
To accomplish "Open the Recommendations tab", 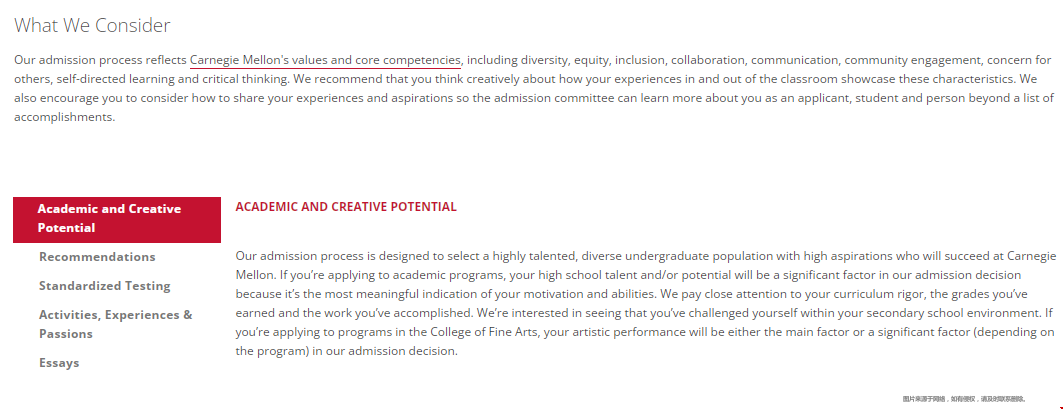I will click(97, 257).
